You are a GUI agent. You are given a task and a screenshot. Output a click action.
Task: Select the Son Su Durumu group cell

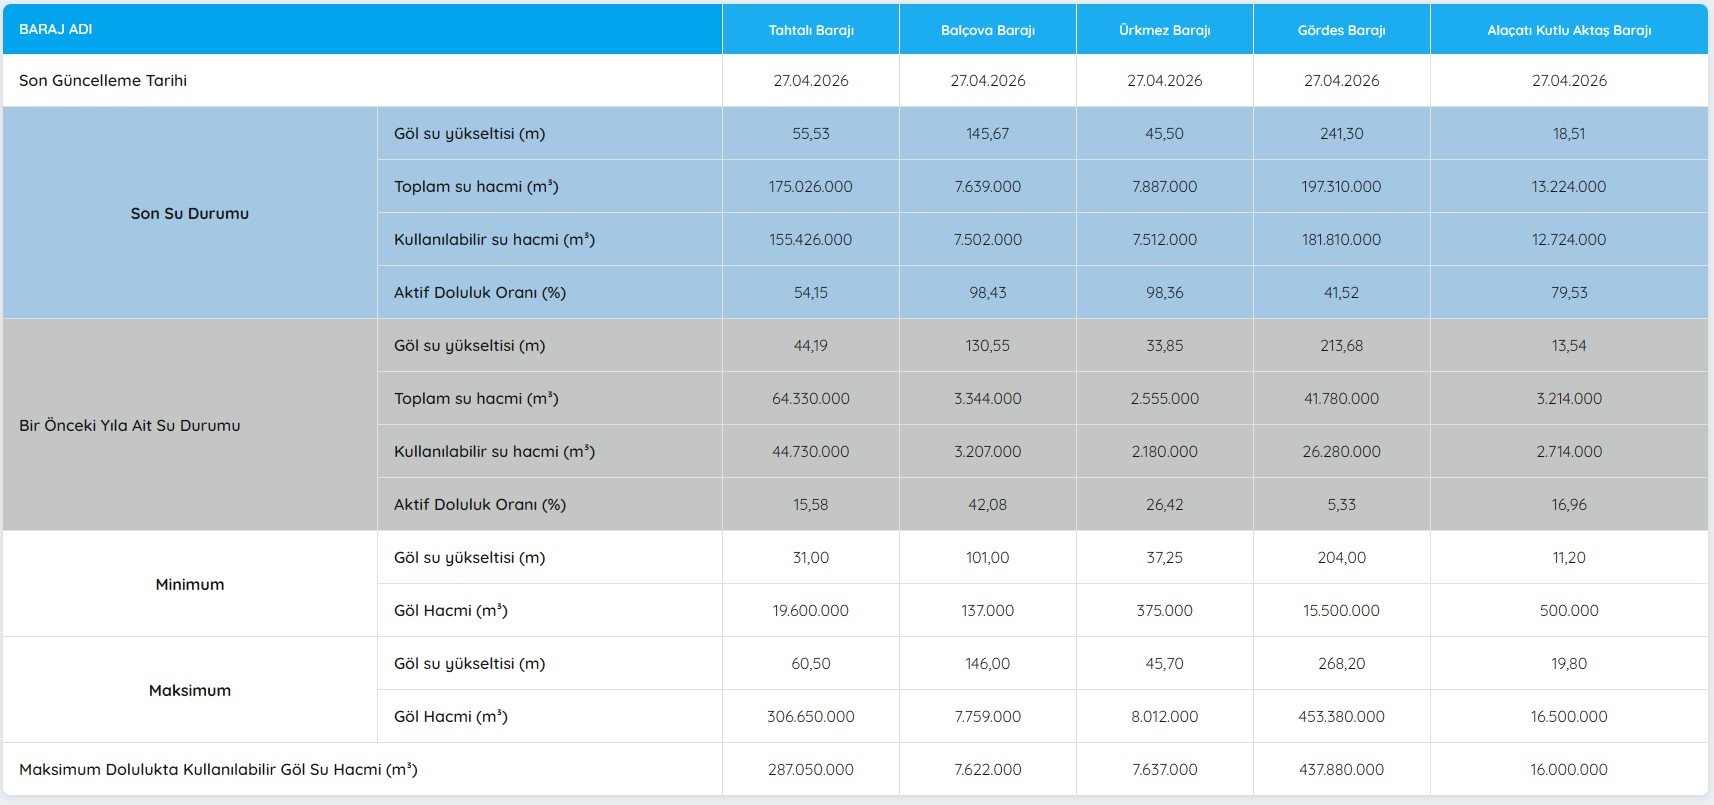pyautogui.click(x=189, y=213)
